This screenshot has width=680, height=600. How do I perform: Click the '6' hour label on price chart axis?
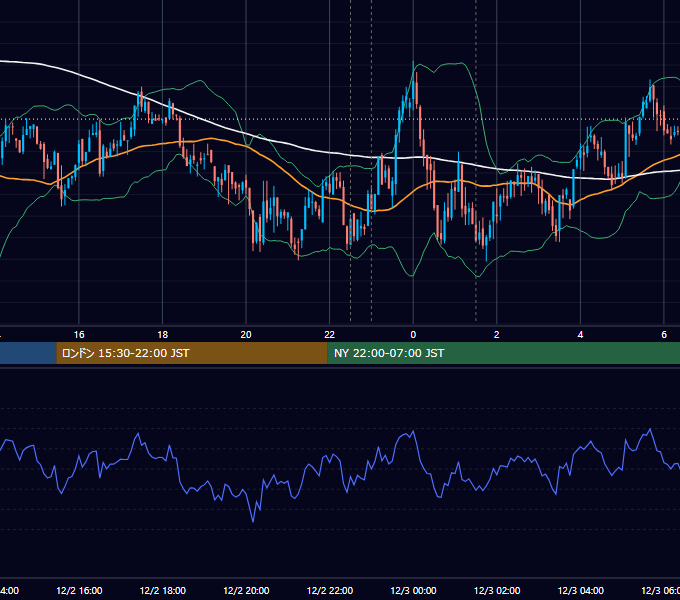(664, 335)
